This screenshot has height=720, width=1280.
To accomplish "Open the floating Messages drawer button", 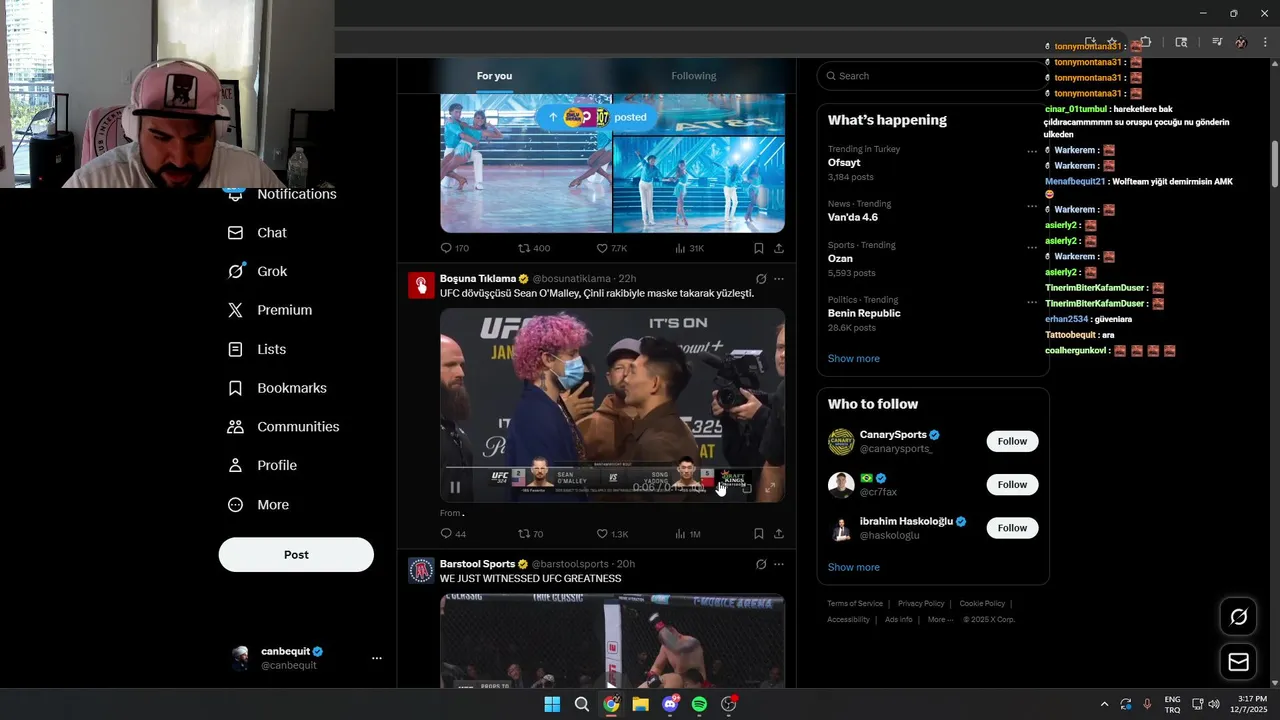I will pos(1238,662).
